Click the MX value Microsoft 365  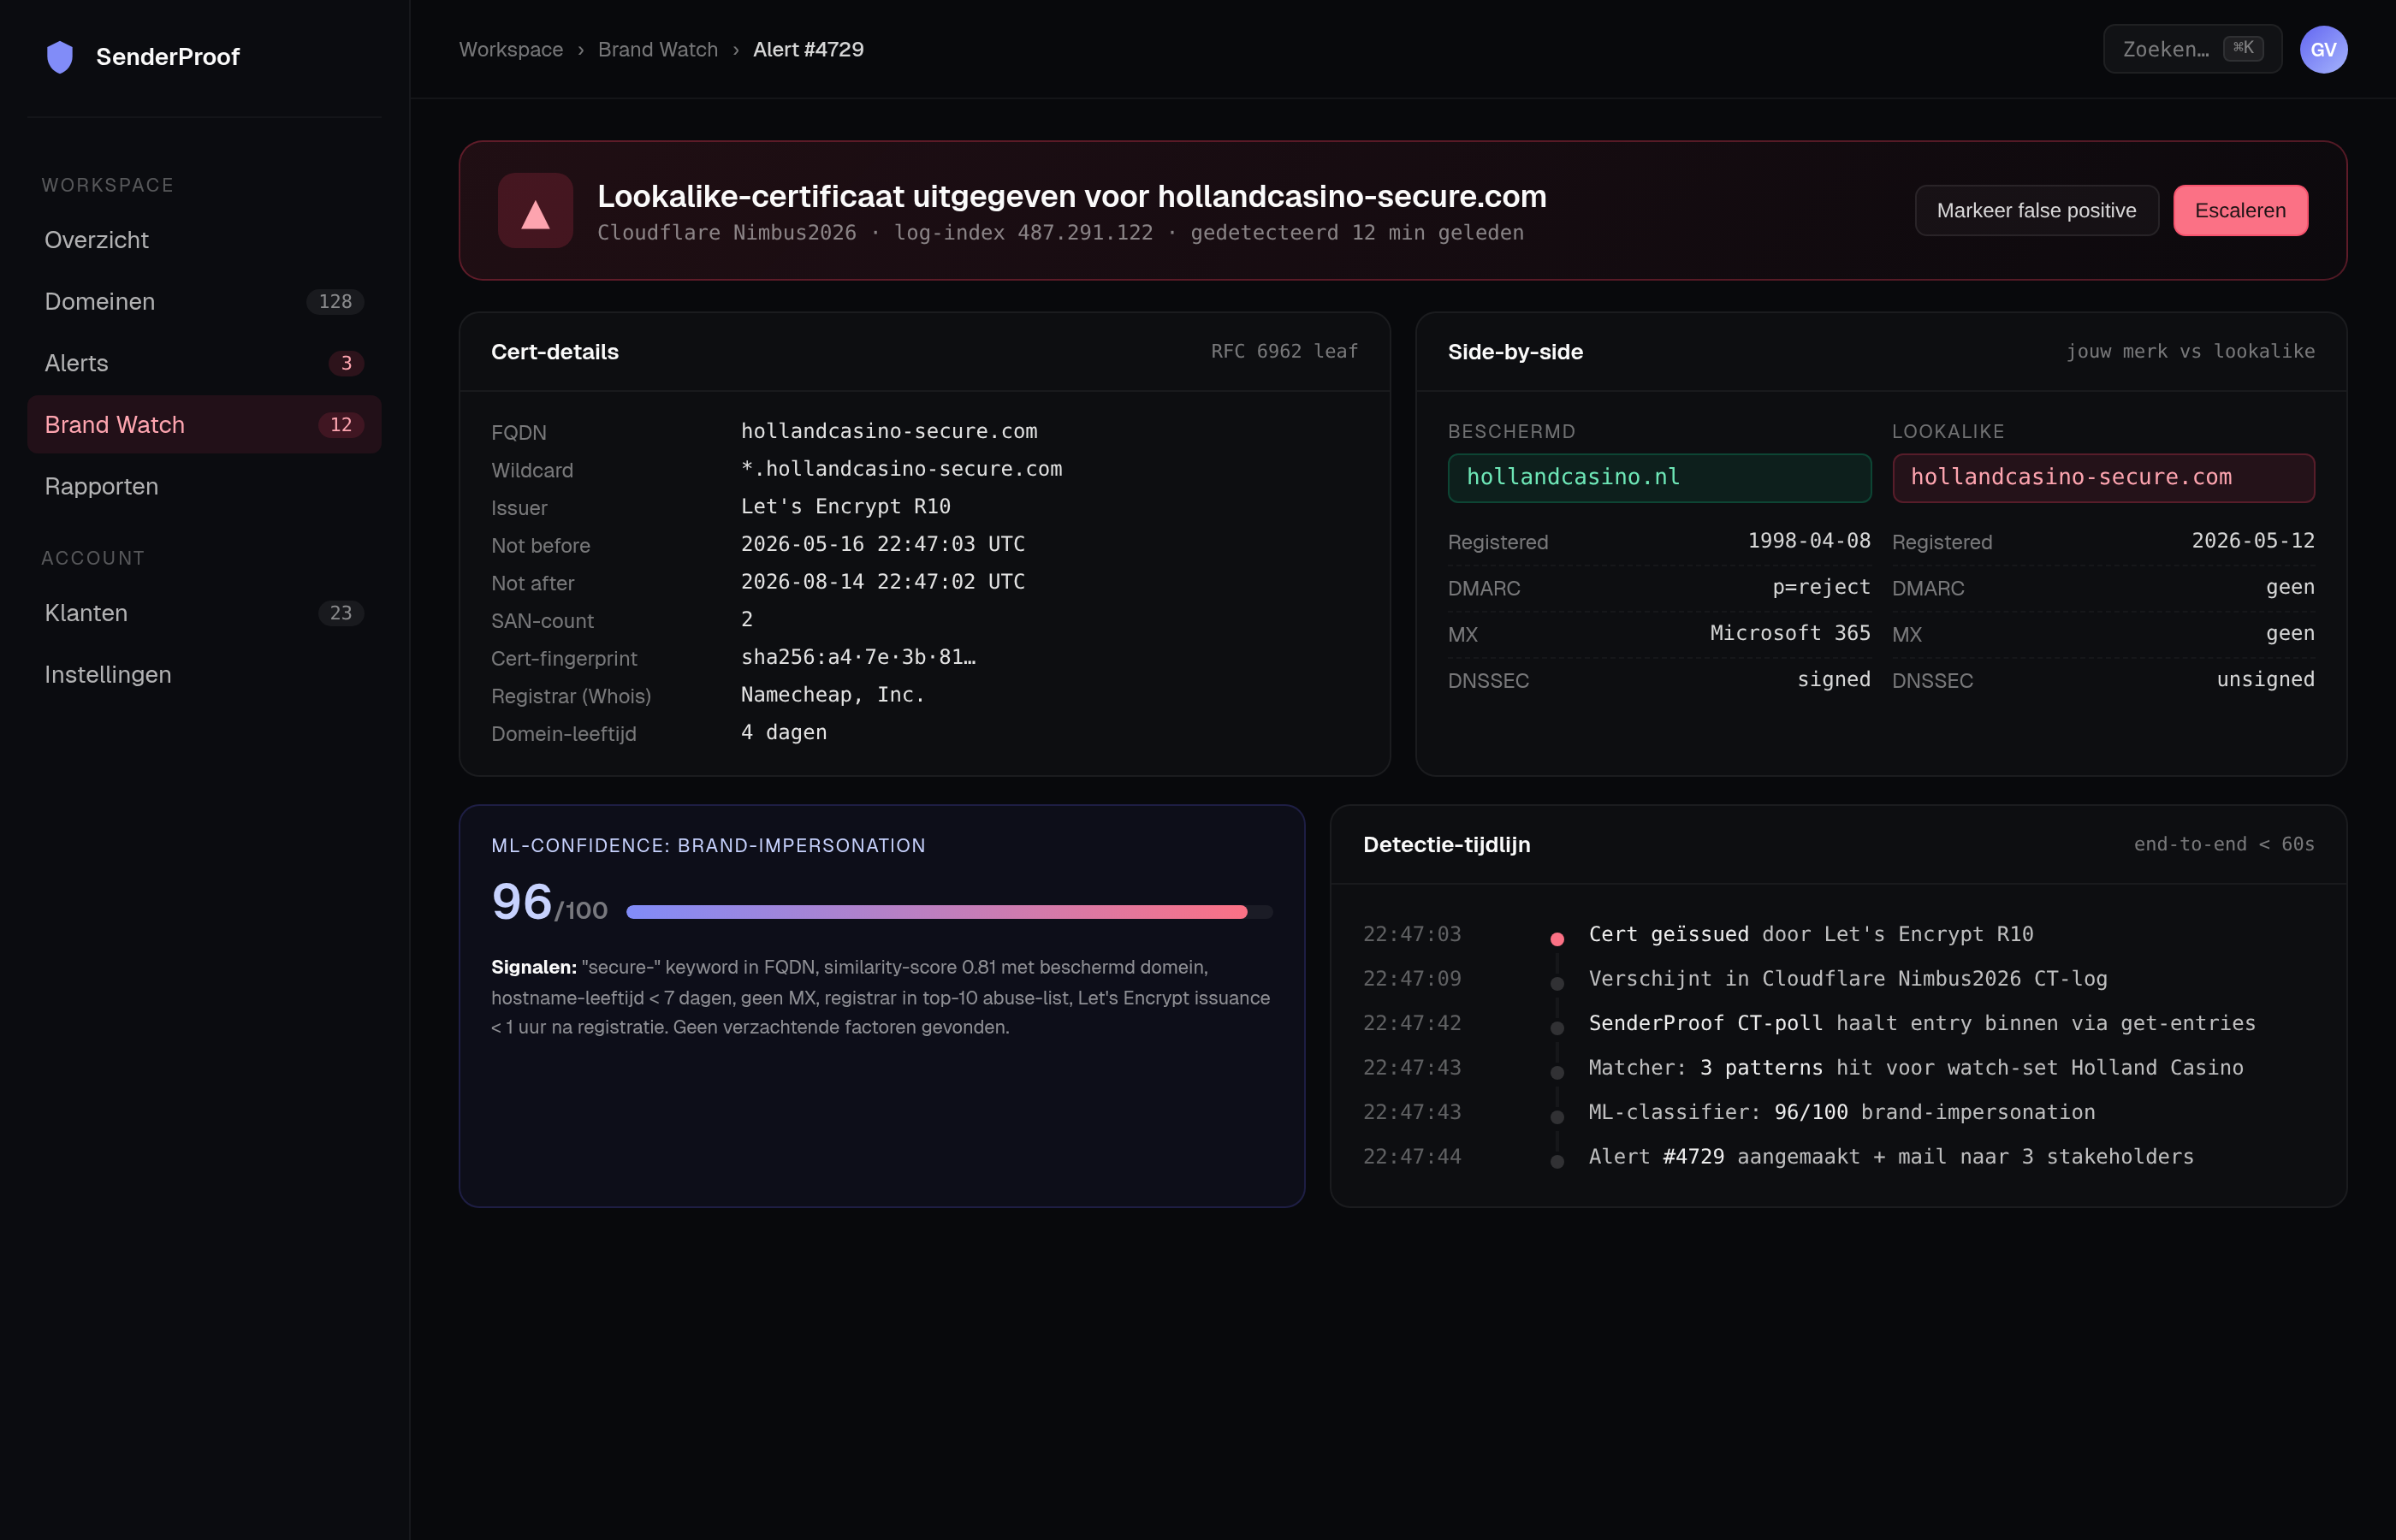click(1789, 633)
